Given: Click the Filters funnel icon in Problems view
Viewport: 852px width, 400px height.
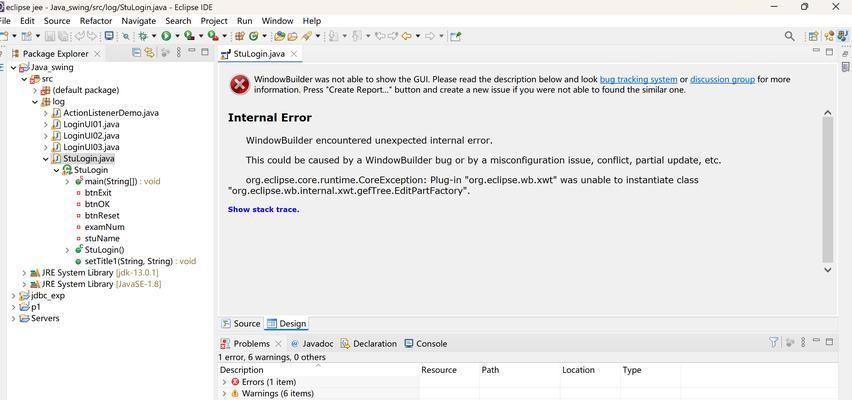Looking at the screenshot, I should 774,342.
